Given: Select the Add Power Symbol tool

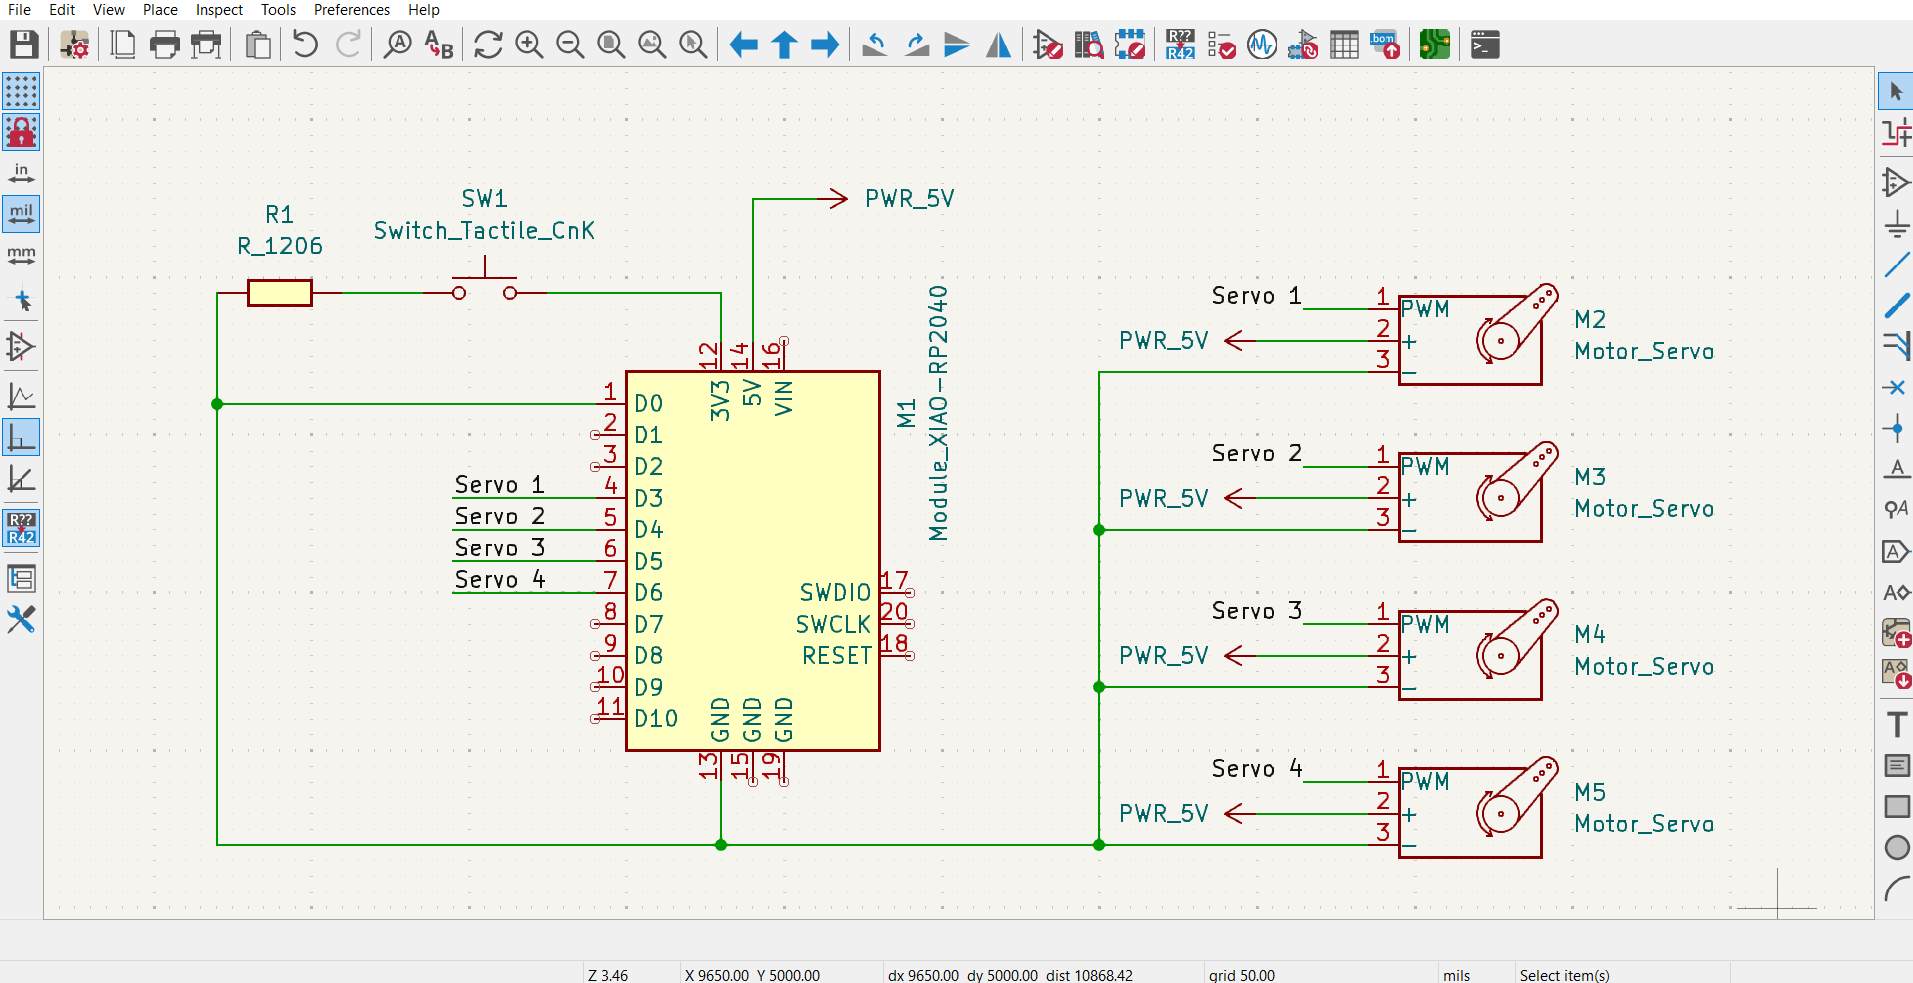Looking at the screenshot, I should click(x=1896, y=224).
